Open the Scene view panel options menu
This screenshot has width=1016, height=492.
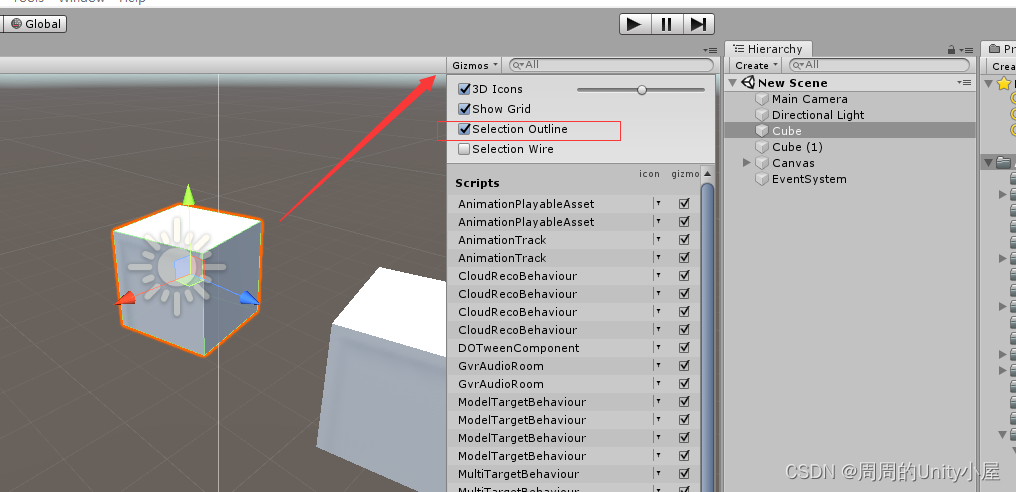(711, 50)
